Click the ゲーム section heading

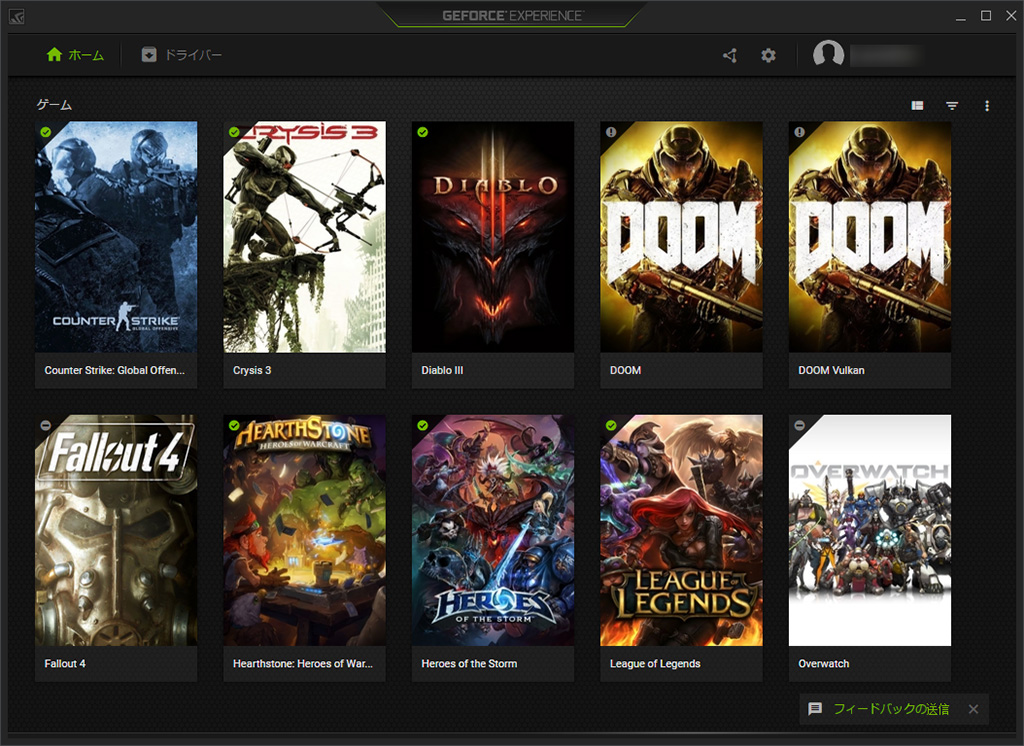point(54,105)
